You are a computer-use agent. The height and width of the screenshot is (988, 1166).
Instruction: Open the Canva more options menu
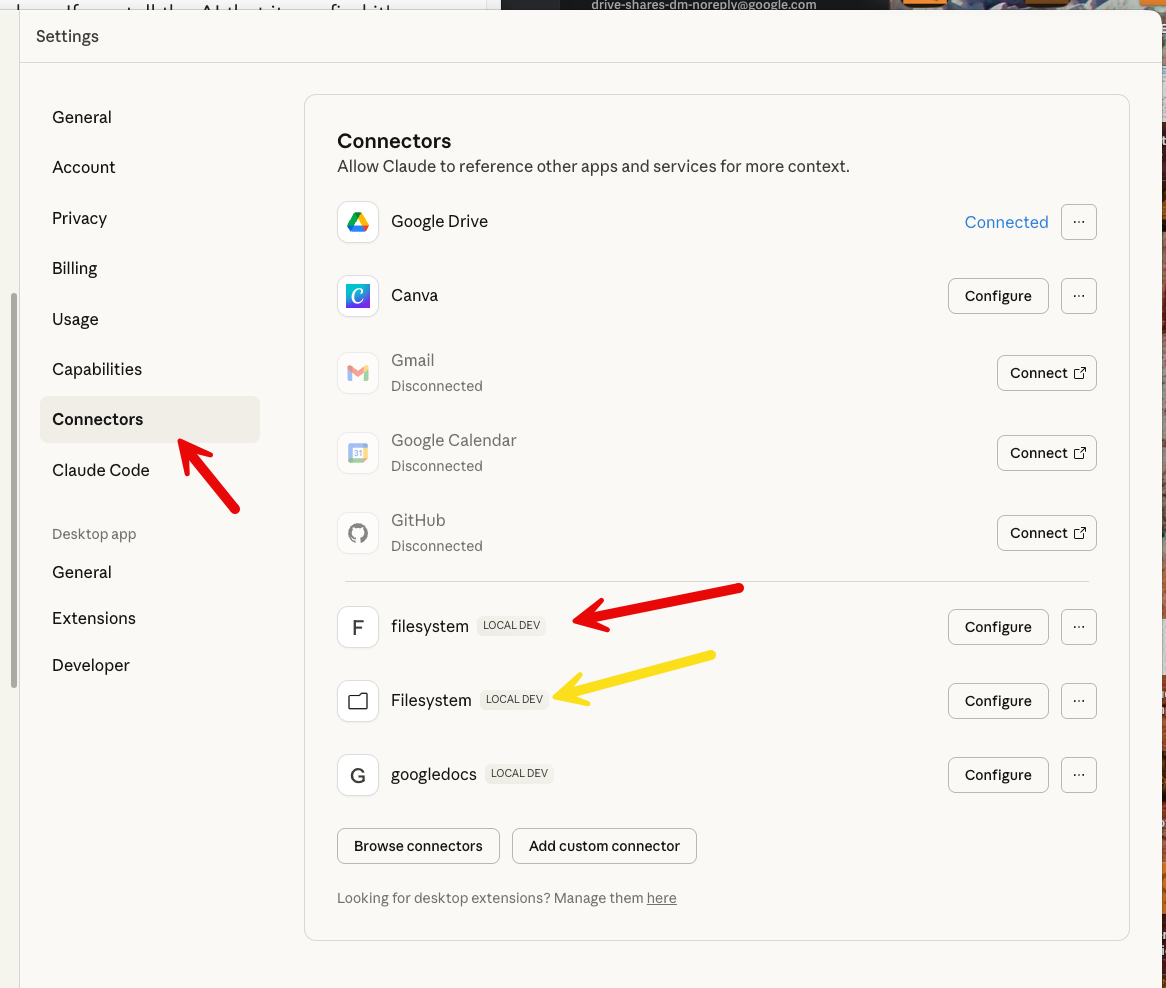[1078, 296]
